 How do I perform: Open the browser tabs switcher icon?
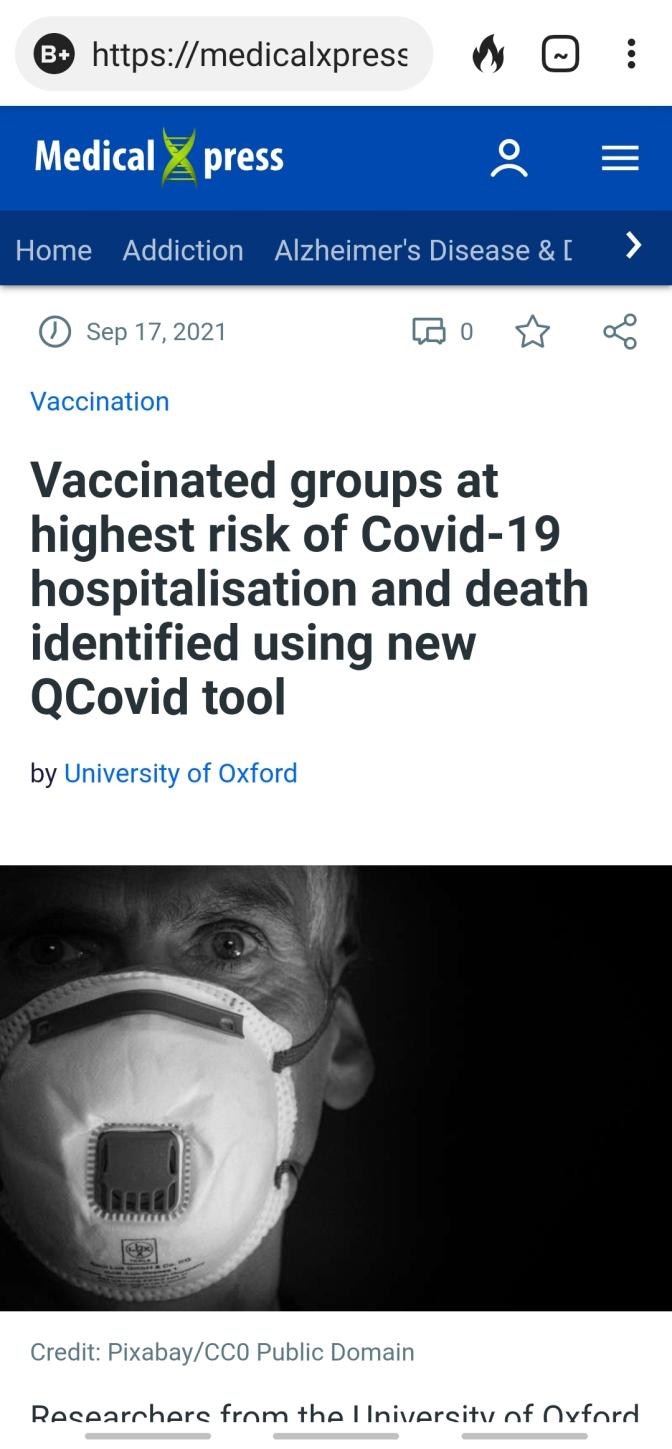(560, 54)
